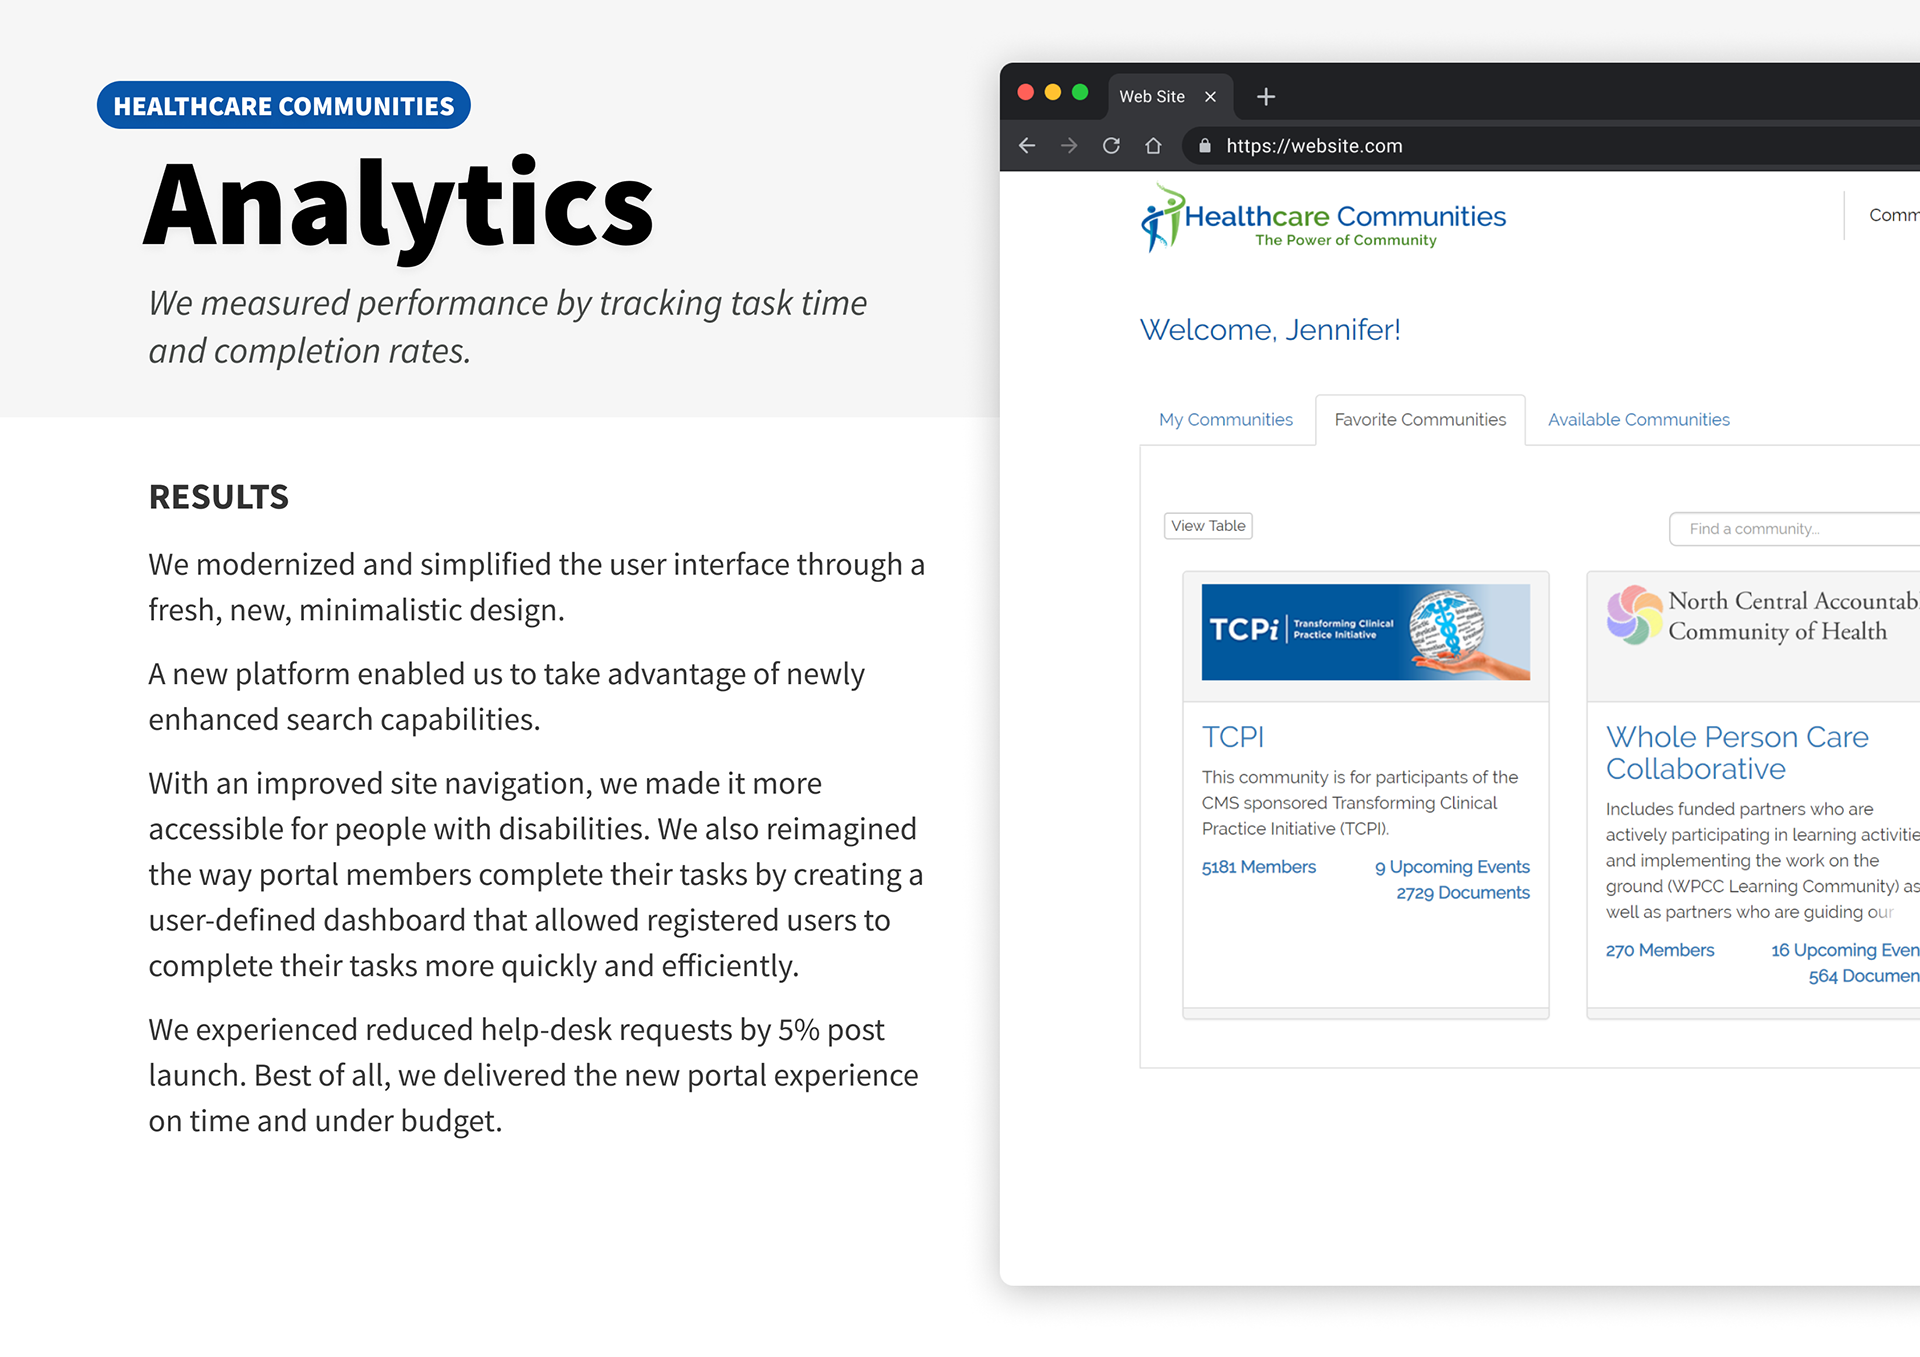Screen dimensions: 1920x1357
Task: Click the browser back arrow
Action: click(1027, 146)
